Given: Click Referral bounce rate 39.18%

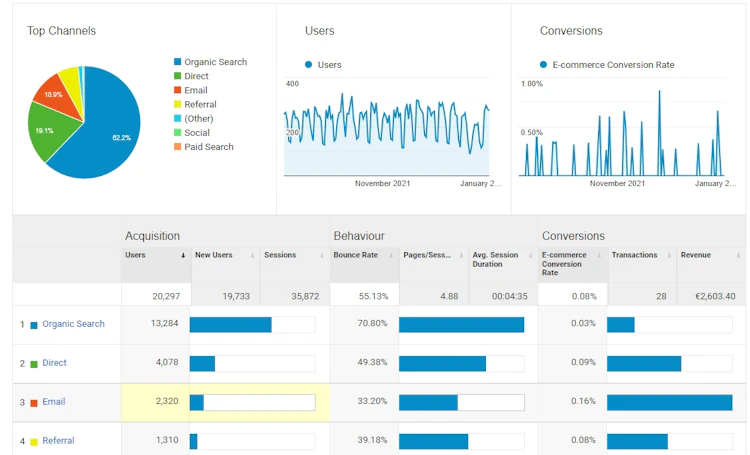Looking at the screenshot, I should click(372, 440).
